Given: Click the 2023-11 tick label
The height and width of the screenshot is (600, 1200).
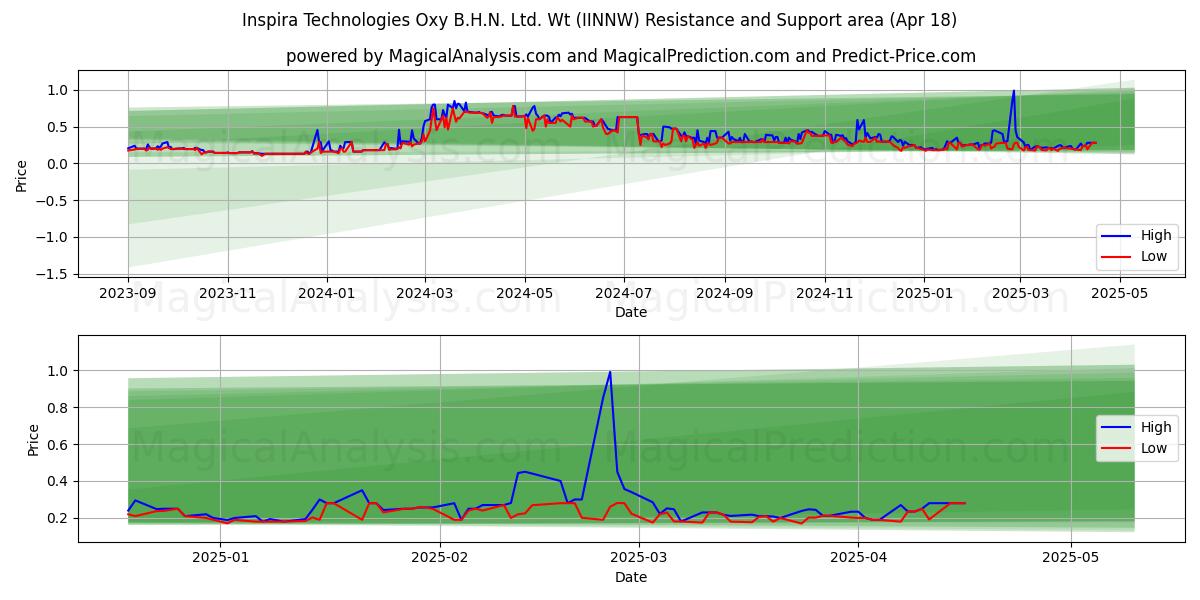Looking at the screenshot, I should coord(228,294).
